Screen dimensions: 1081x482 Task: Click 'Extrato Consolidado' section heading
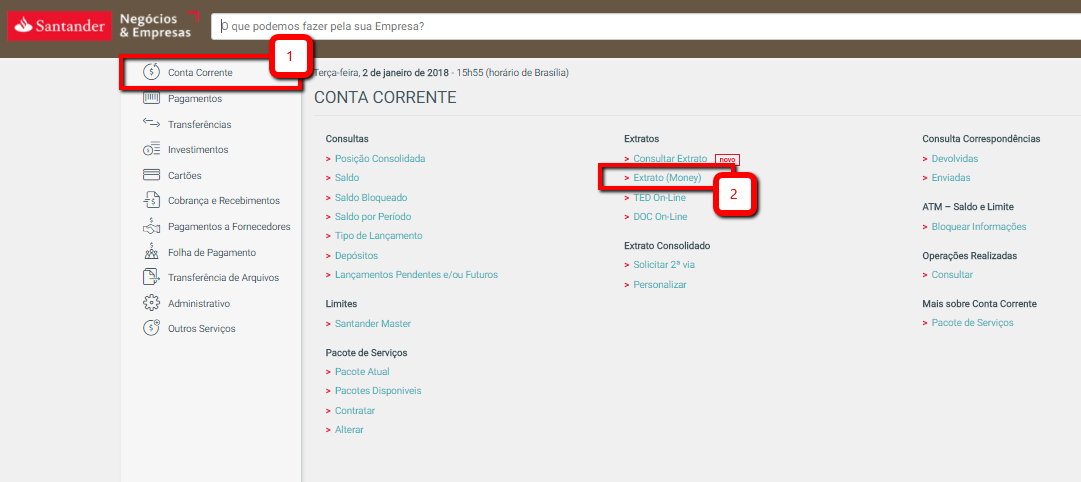point(667,245)
